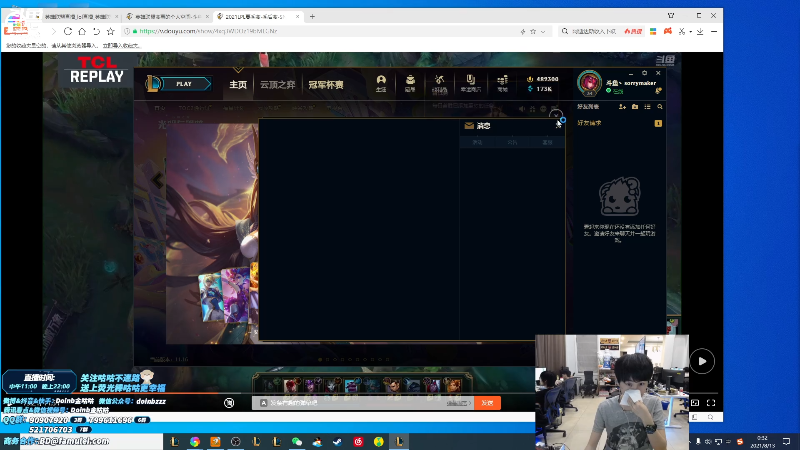This screenshot has height=450, width=800.
Task: Switch to the first browser tab
Action: point(77,16)
